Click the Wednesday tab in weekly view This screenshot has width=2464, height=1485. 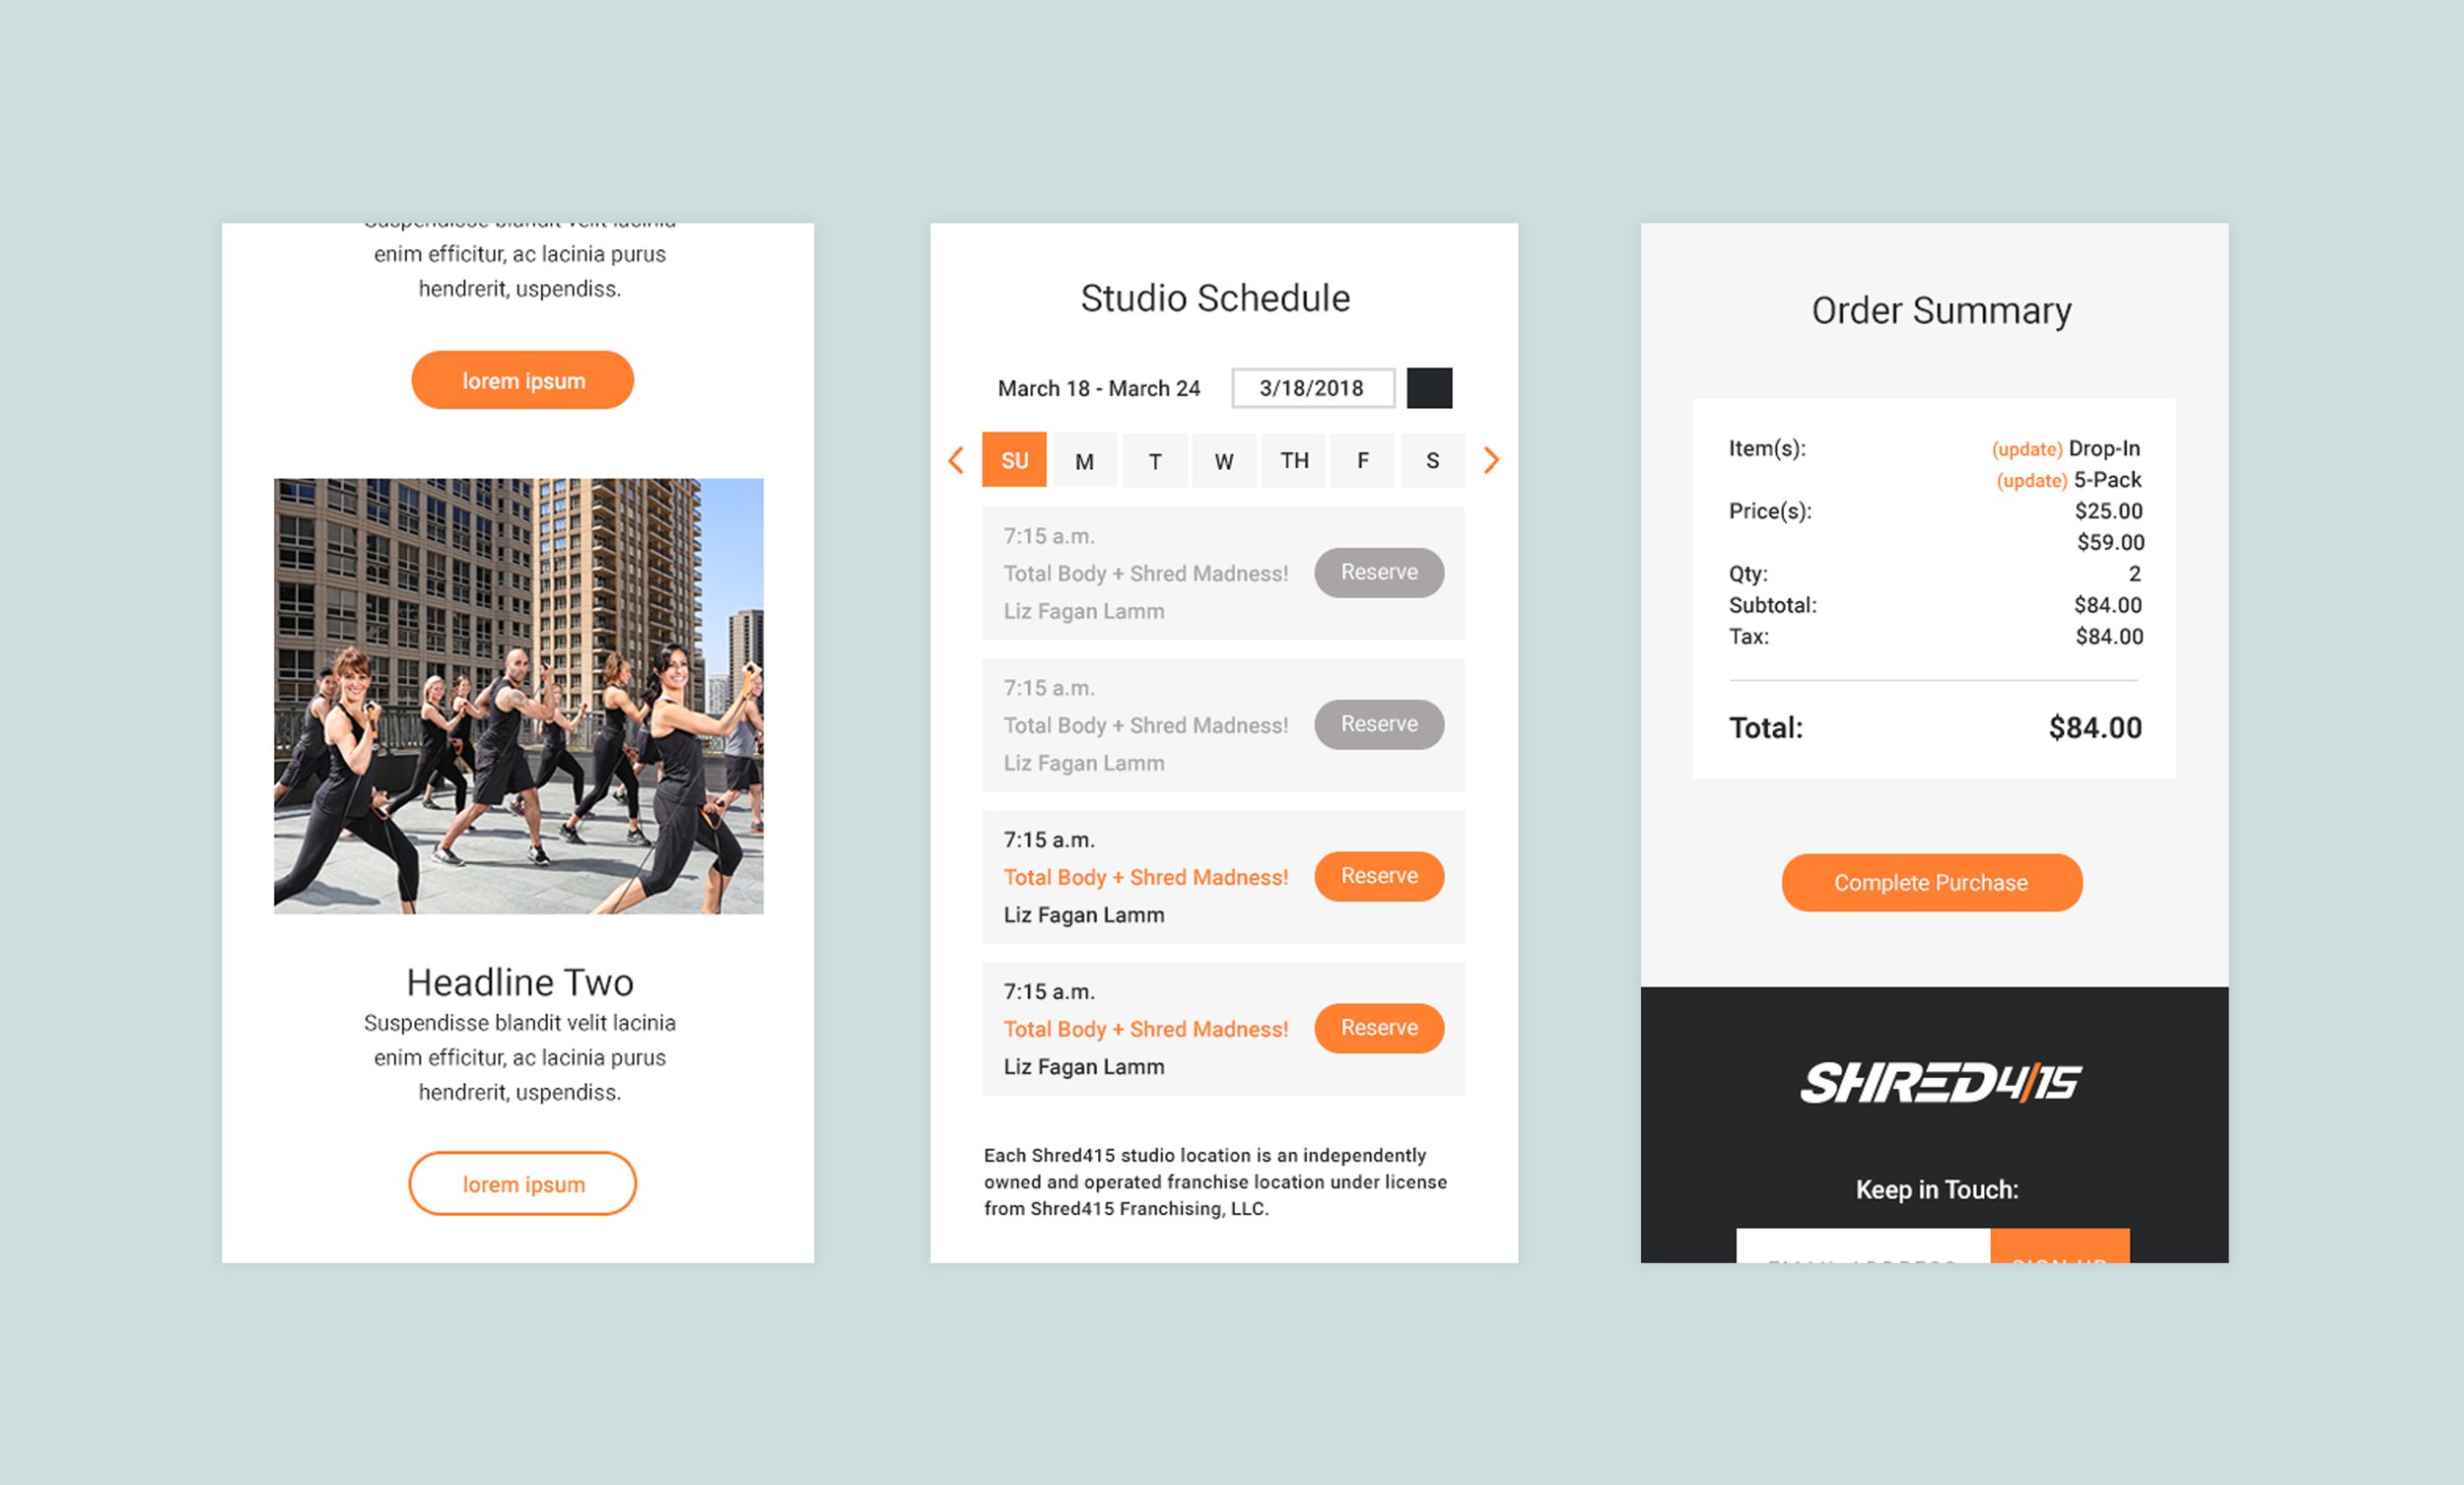(1223, 461)
